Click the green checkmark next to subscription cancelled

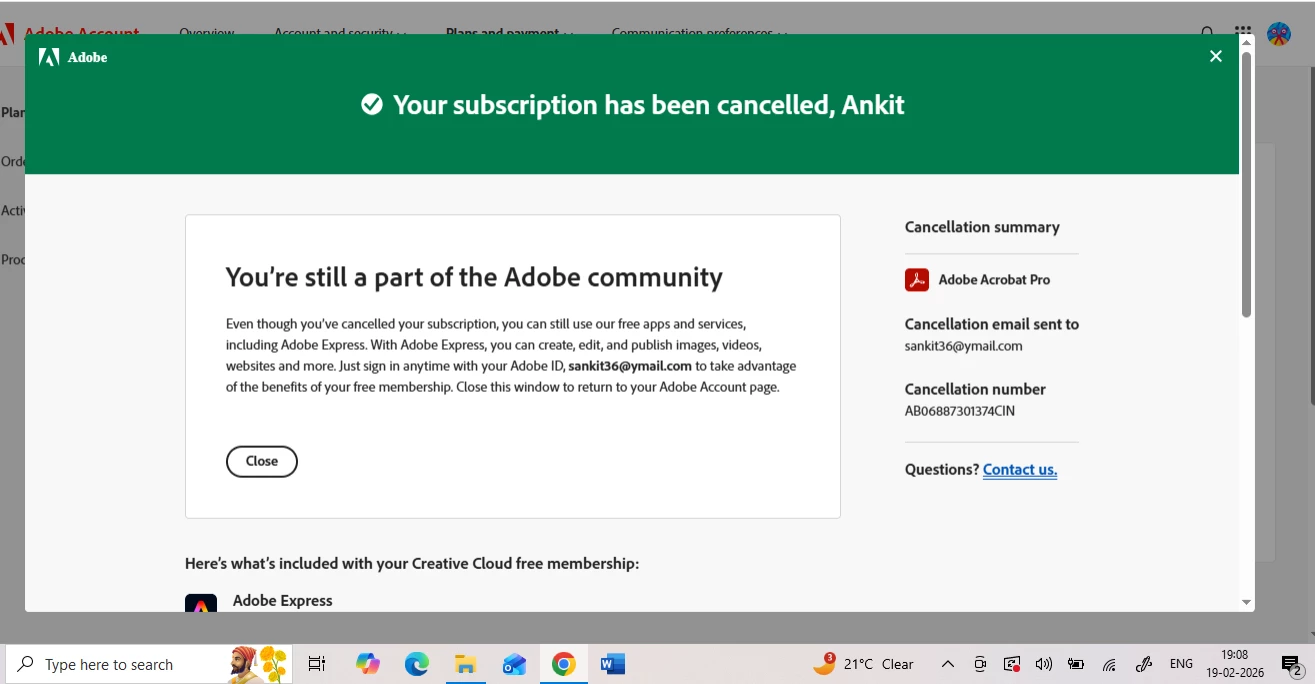coord(372,105)
